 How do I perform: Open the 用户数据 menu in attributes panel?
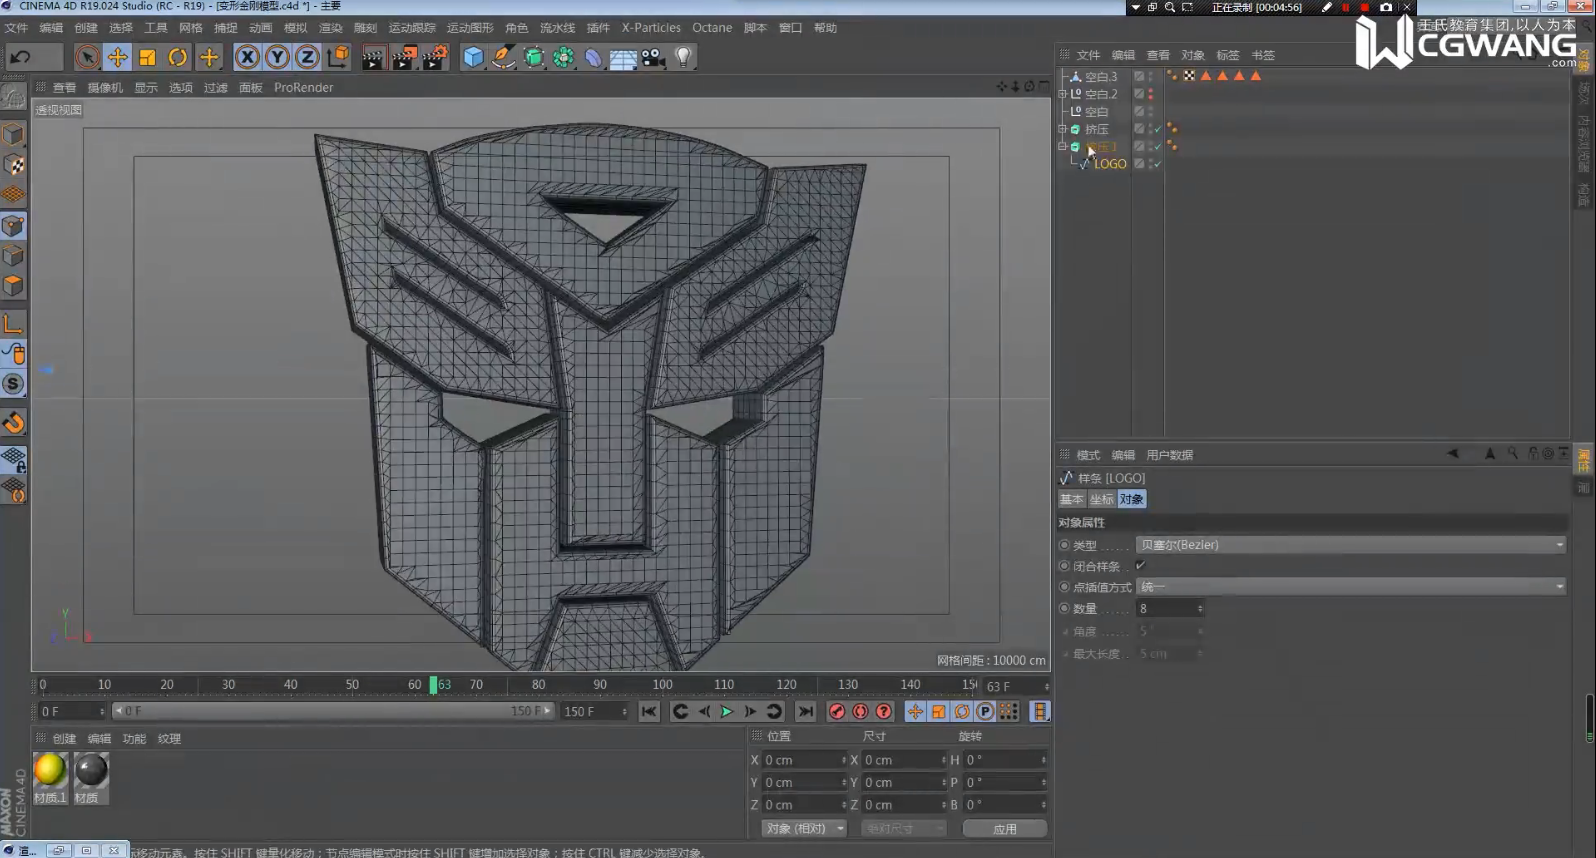click(1170, 455)
